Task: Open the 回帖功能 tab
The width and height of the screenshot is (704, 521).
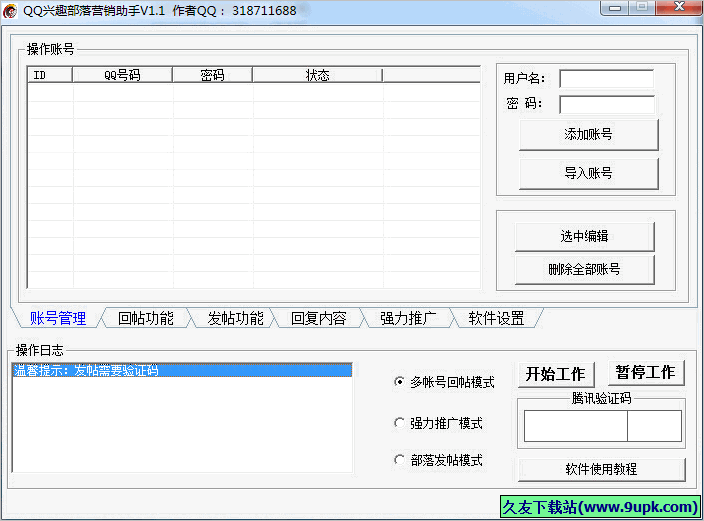Action: coord(145,318)
